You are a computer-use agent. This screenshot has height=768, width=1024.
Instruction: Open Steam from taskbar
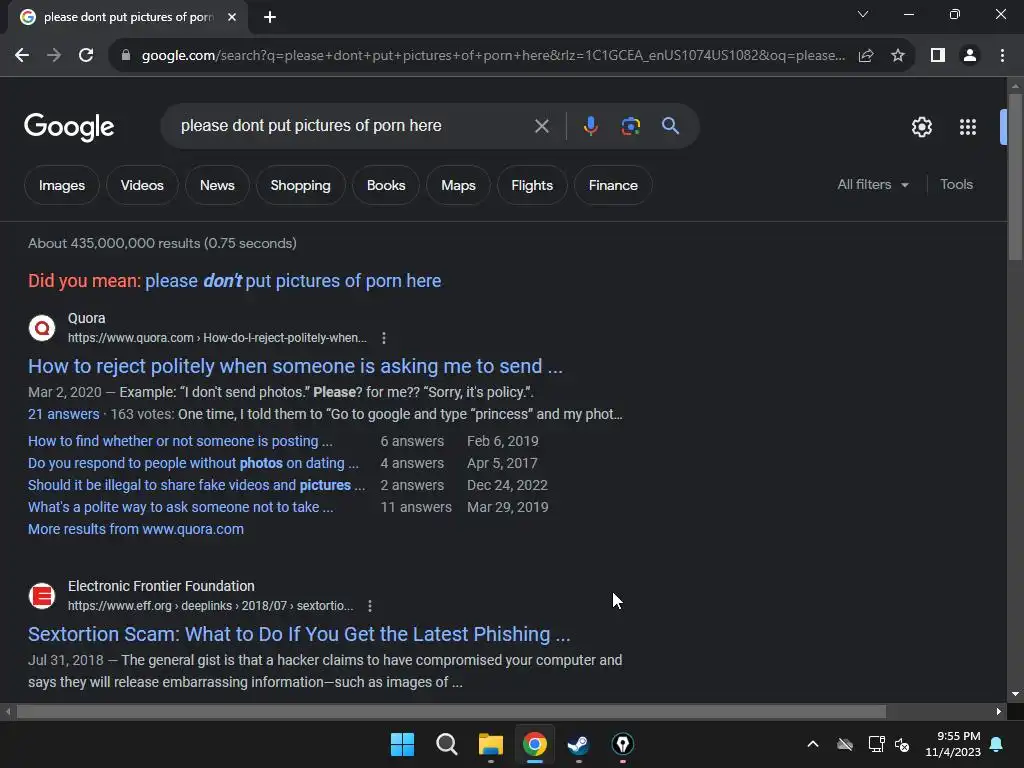click(x=578, y=744)
